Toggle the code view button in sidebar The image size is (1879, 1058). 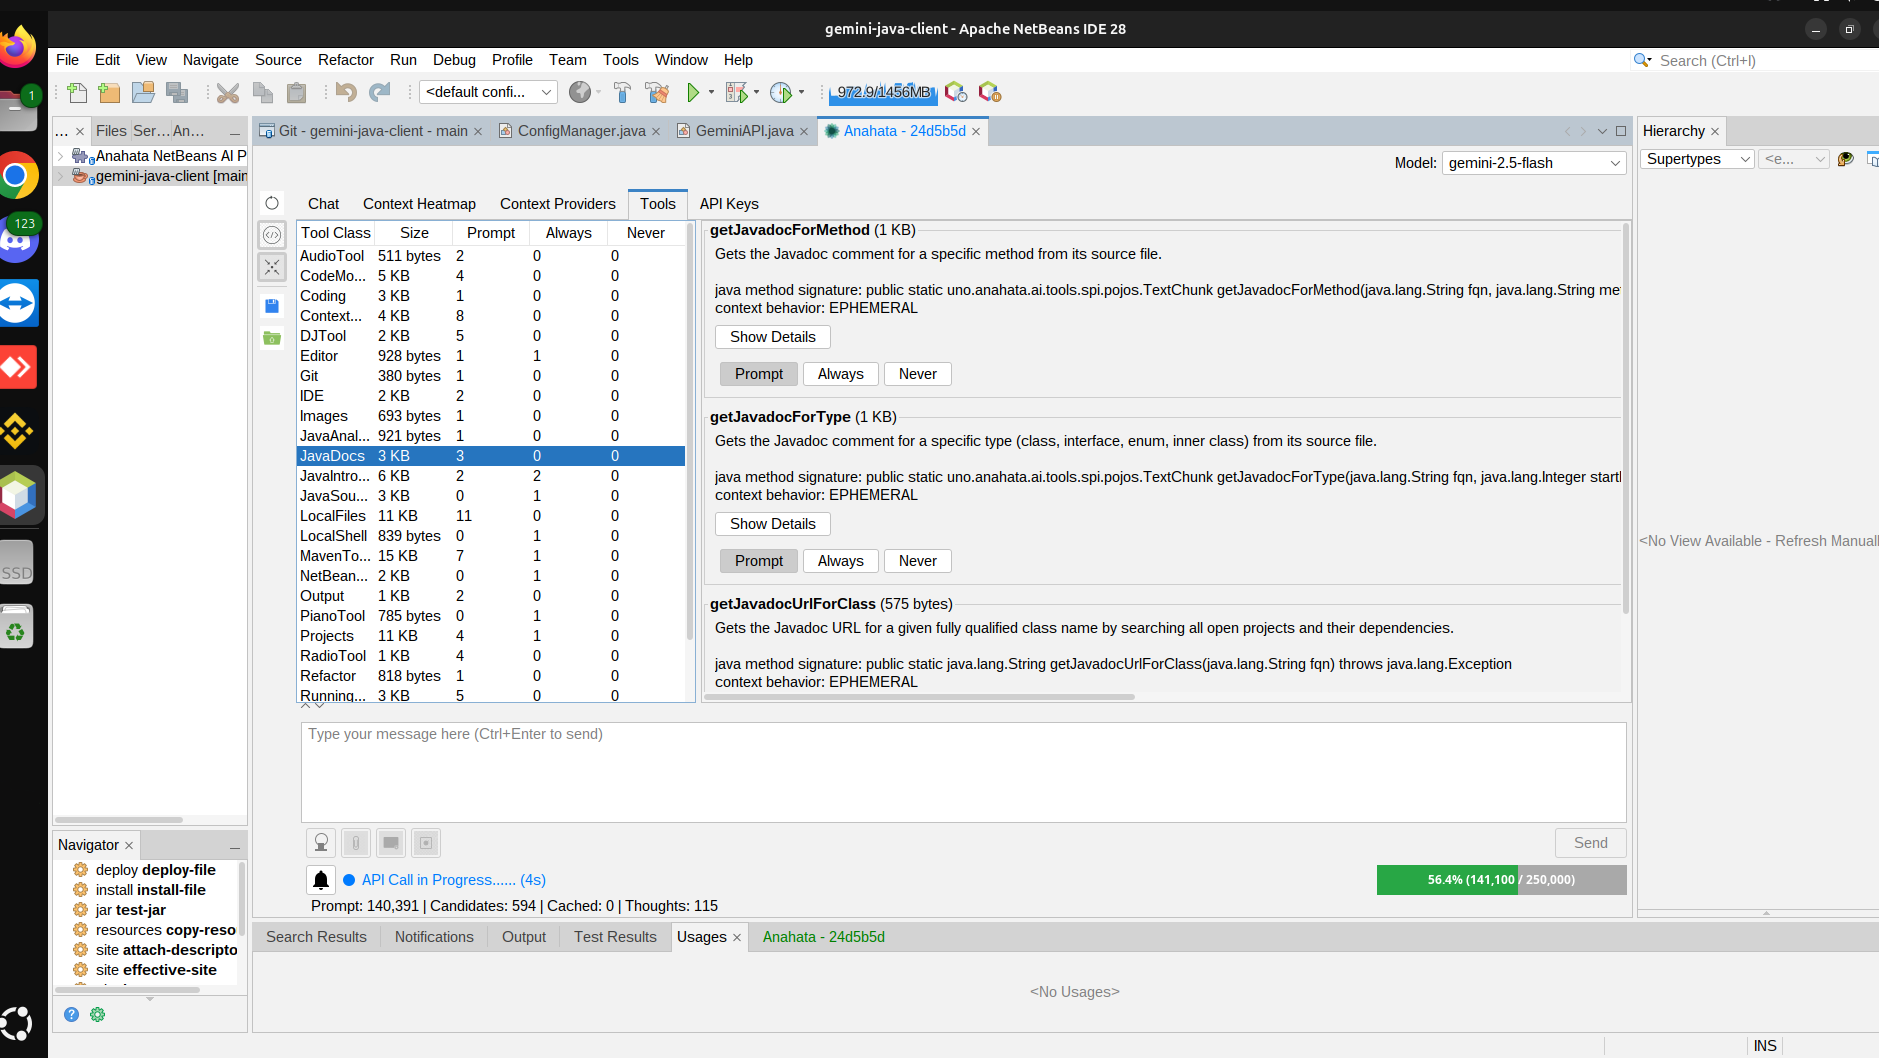(272, 235)
